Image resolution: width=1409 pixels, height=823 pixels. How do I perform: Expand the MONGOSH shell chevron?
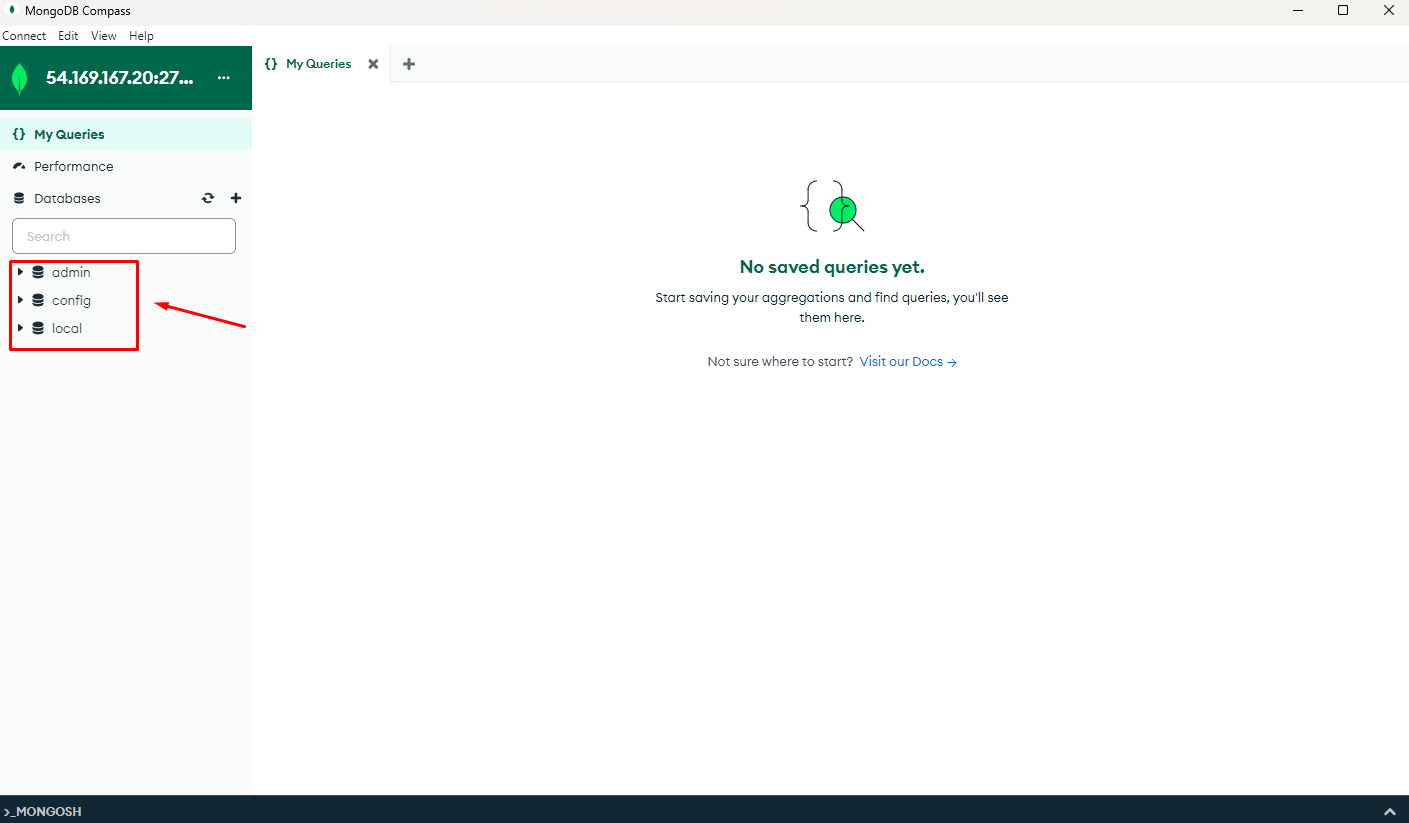[x=1389, y=811]
